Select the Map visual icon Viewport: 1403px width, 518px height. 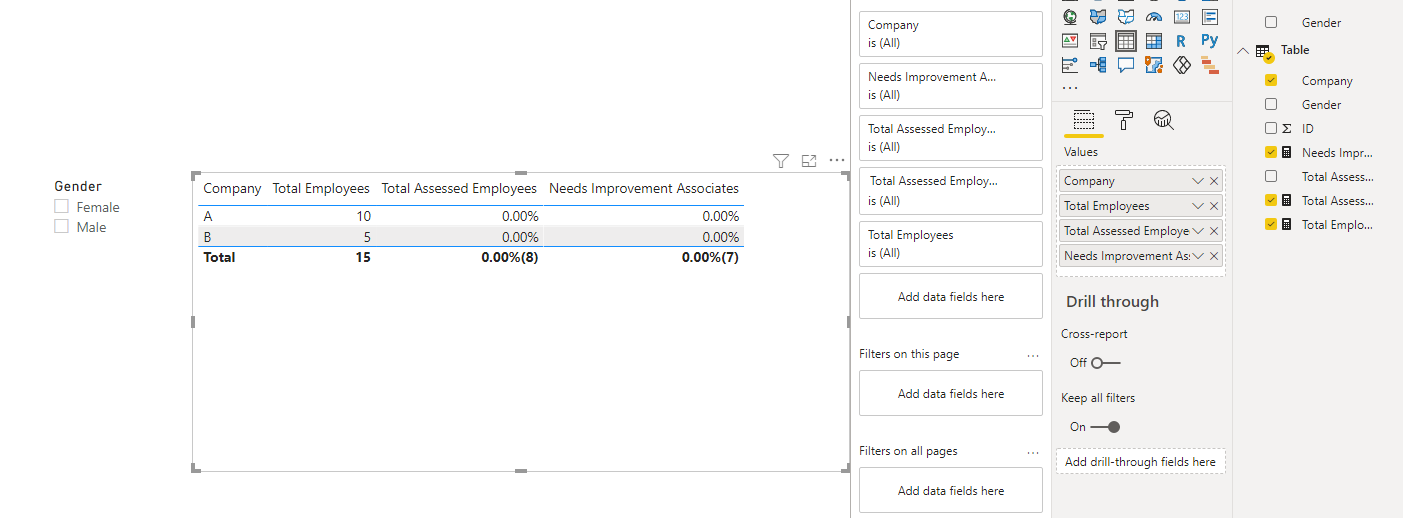(1070, 16)
